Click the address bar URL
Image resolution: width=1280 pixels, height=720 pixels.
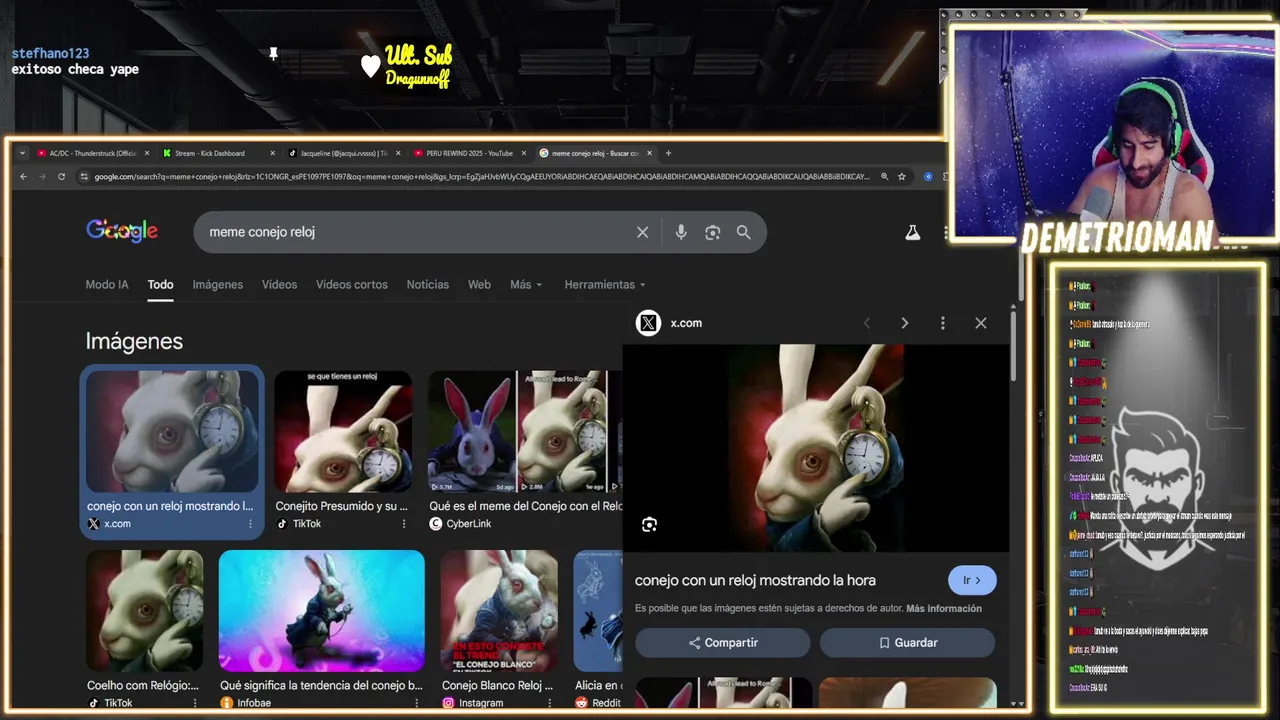coord(482,176)
